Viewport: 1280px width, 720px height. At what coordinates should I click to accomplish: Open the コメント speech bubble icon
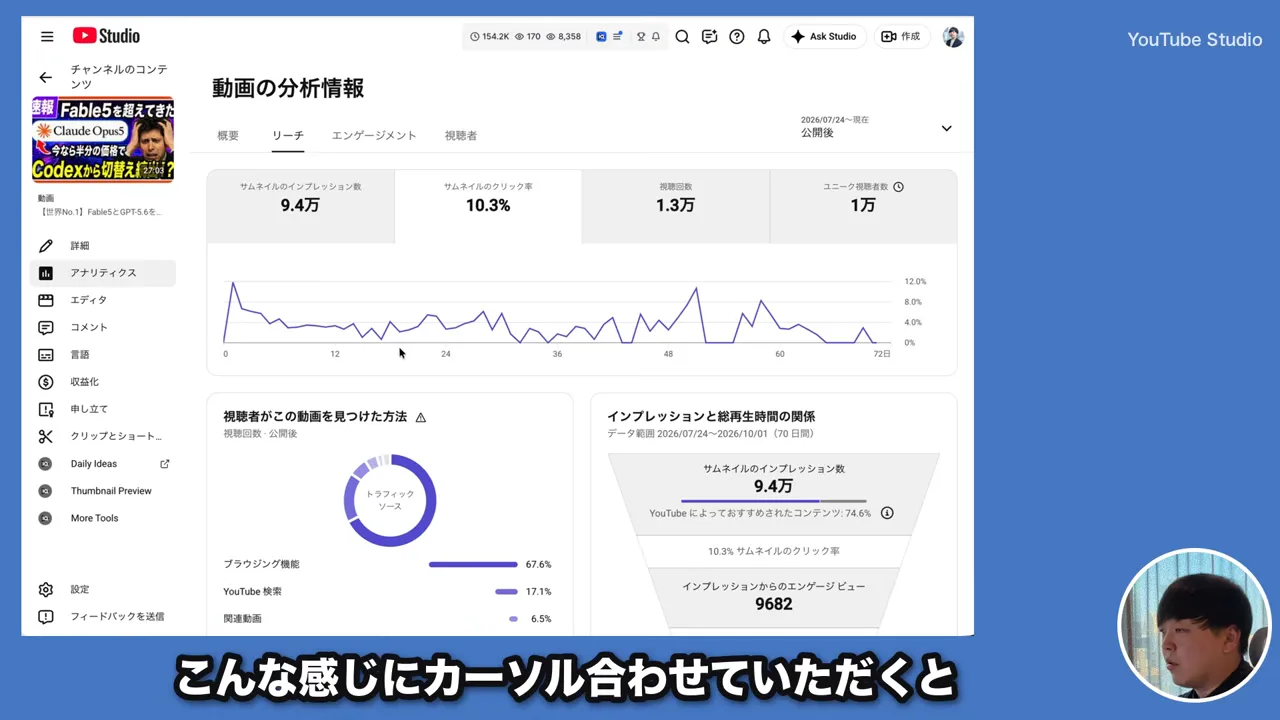point(46,327)
